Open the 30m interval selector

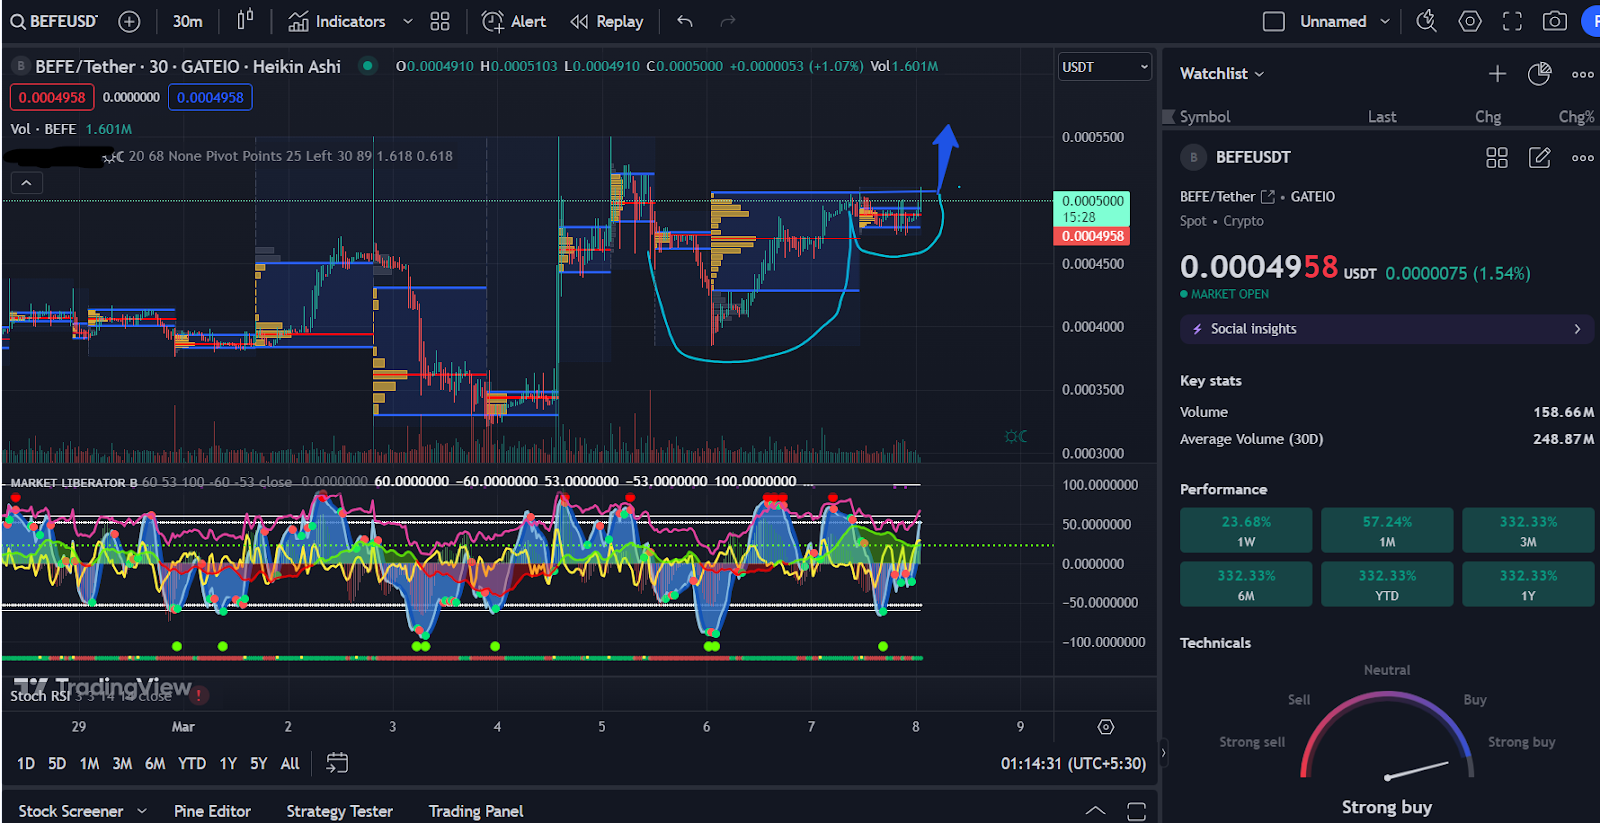[x=187, y=21]
